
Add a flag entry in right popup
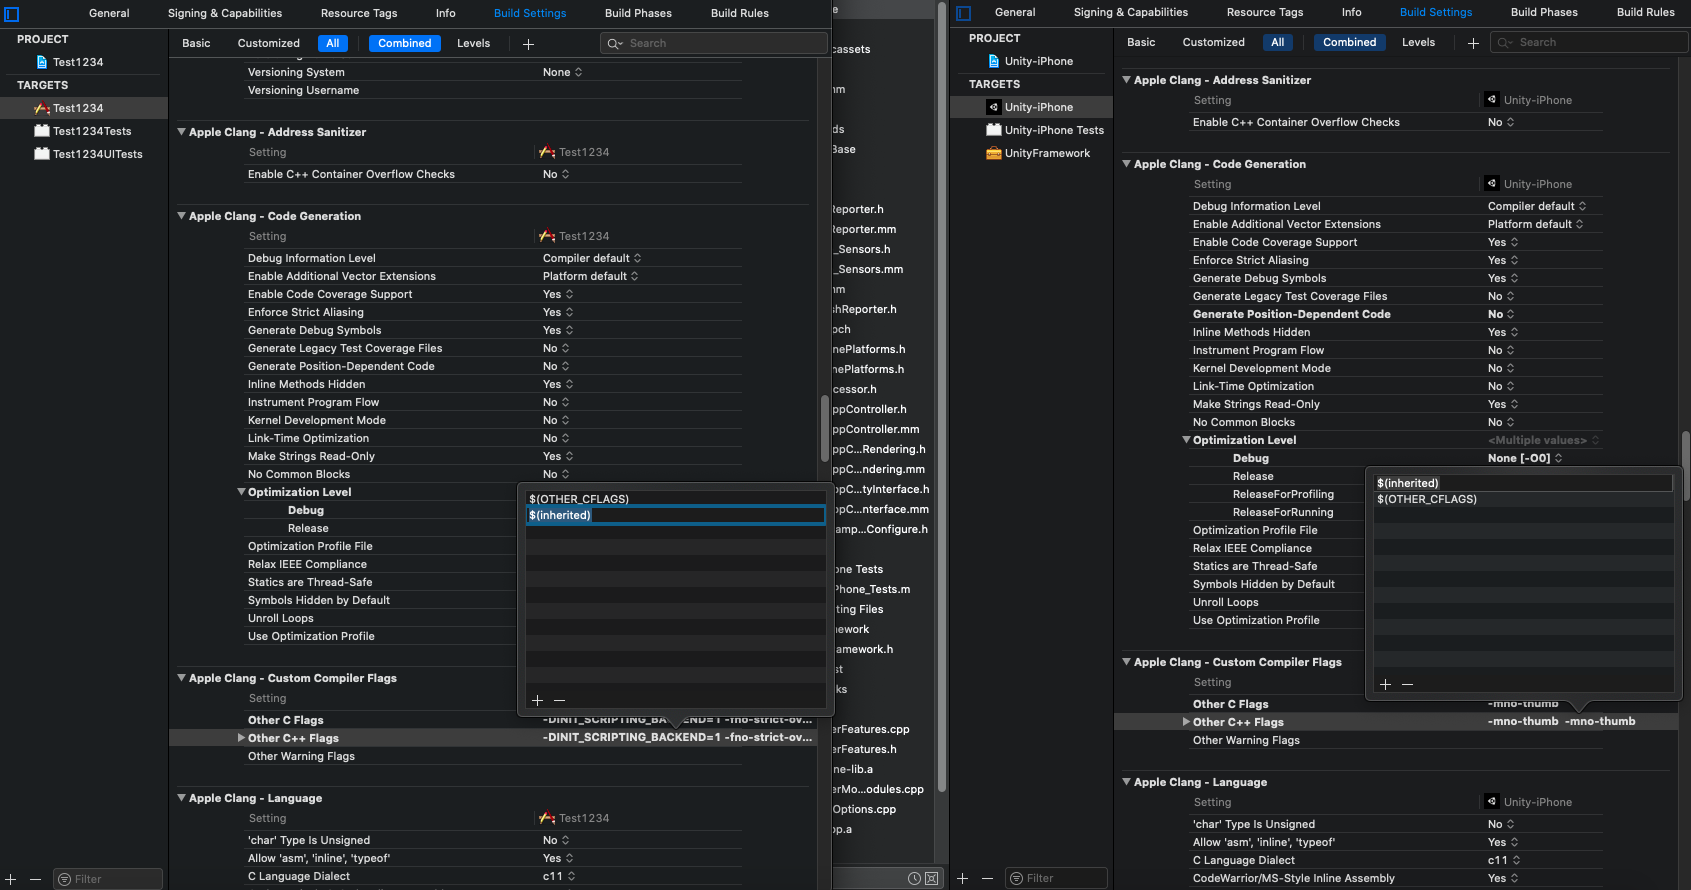[1386, 684]
